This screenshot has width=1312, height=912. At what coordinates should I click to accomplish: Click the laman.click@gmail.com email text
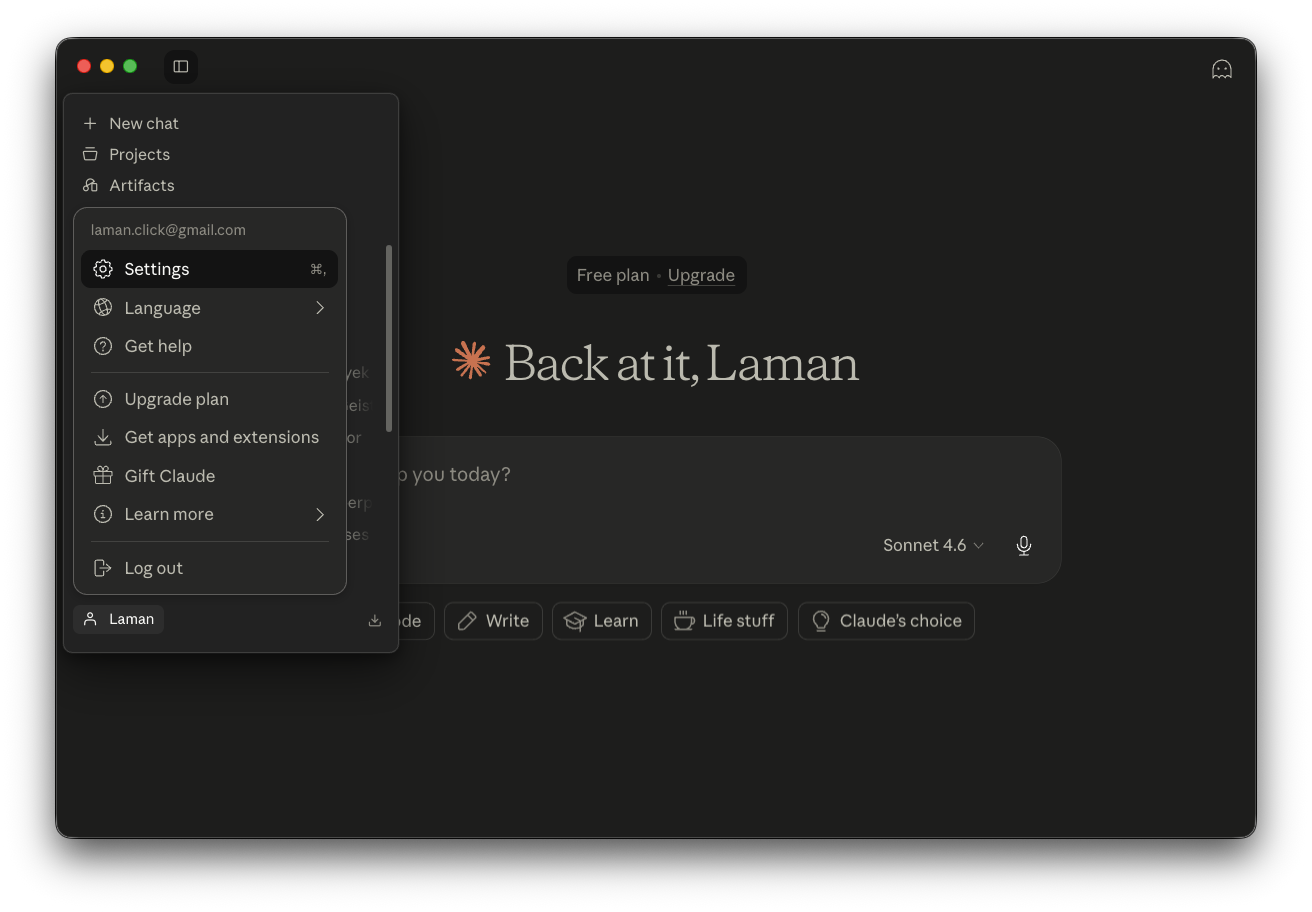[x=168, y=230]
